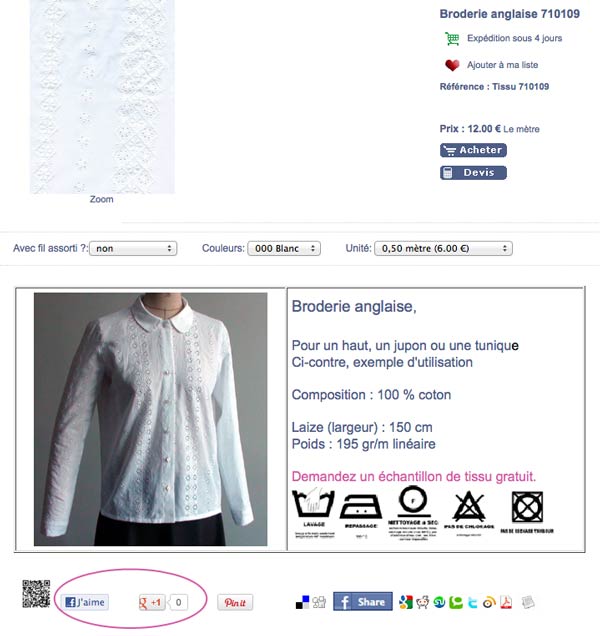Expand the Unité '0,50 mètre' dropdown
Viewport: 600px width, 636px height.
click(443, 248)
